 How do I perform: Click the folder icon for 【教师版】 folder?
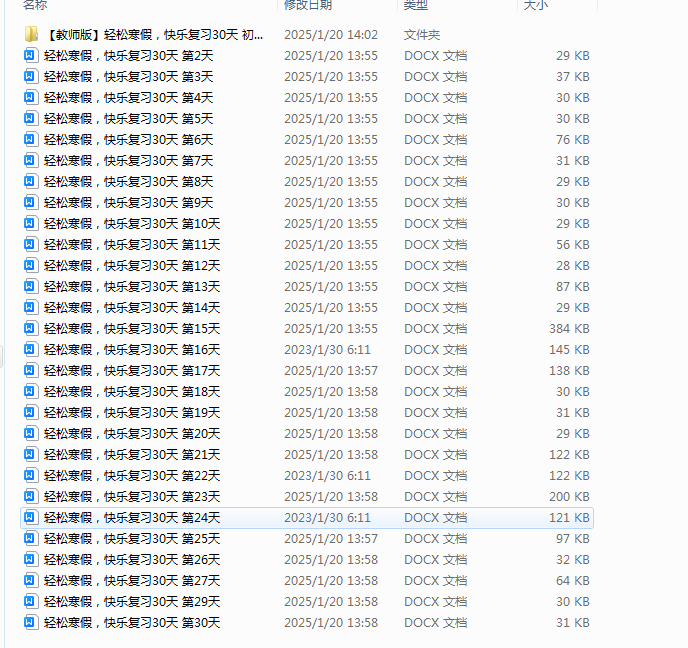pos(31,35)
